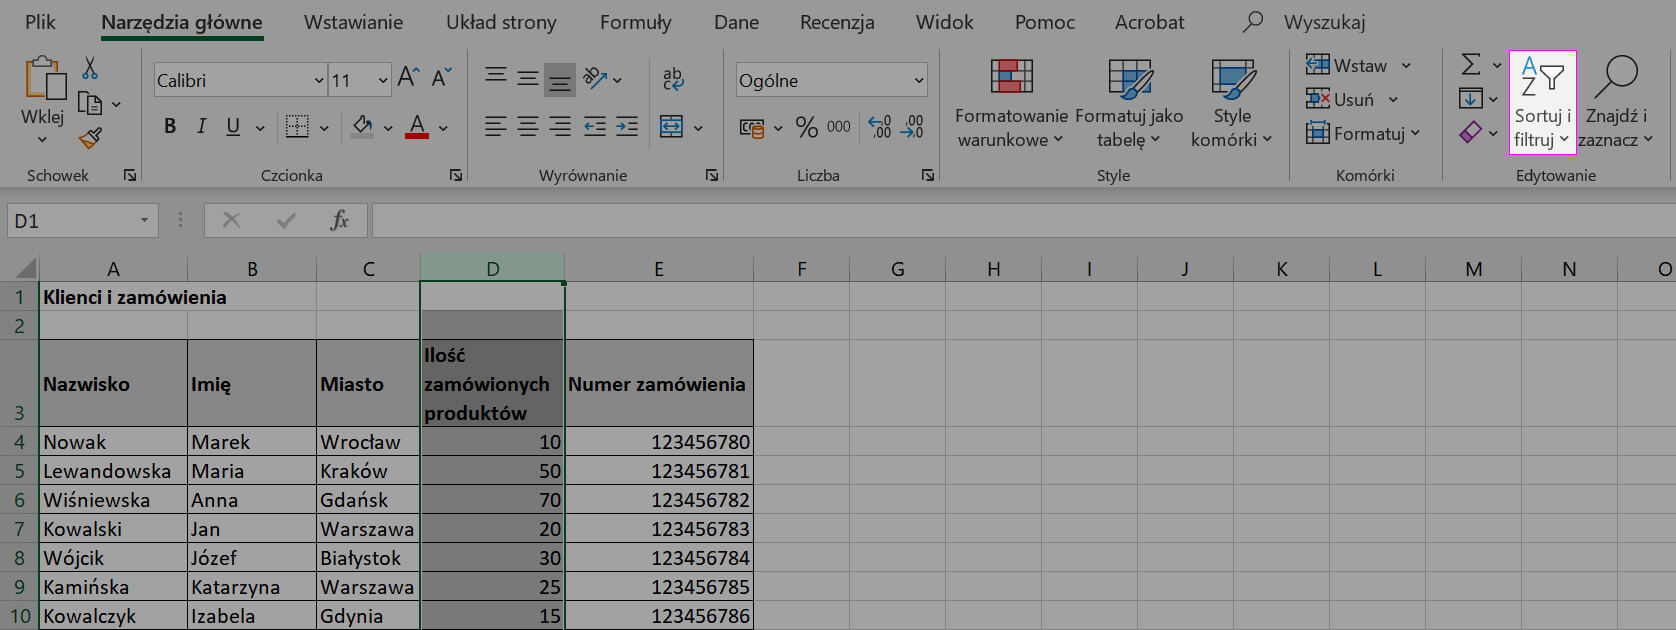Toggle Underline formatting
This screenshot has height=630, width=1676.
tap(233, 126)
